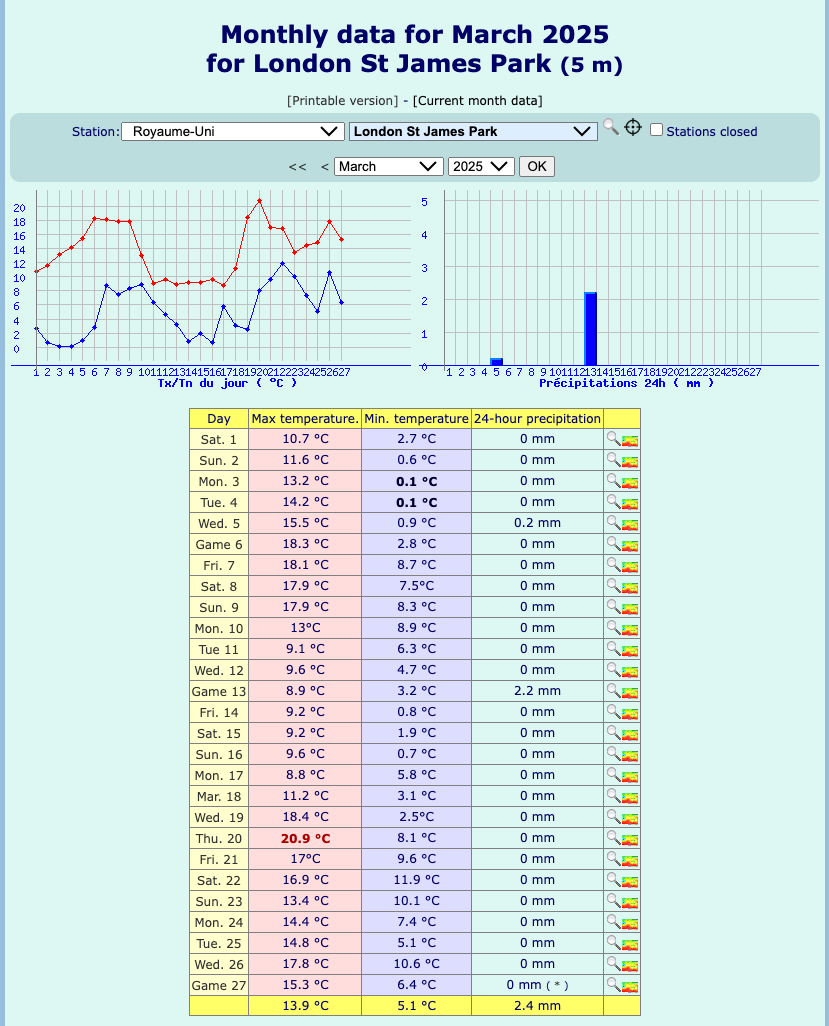Open the map icon for Mar. 18

coord(630,796)
